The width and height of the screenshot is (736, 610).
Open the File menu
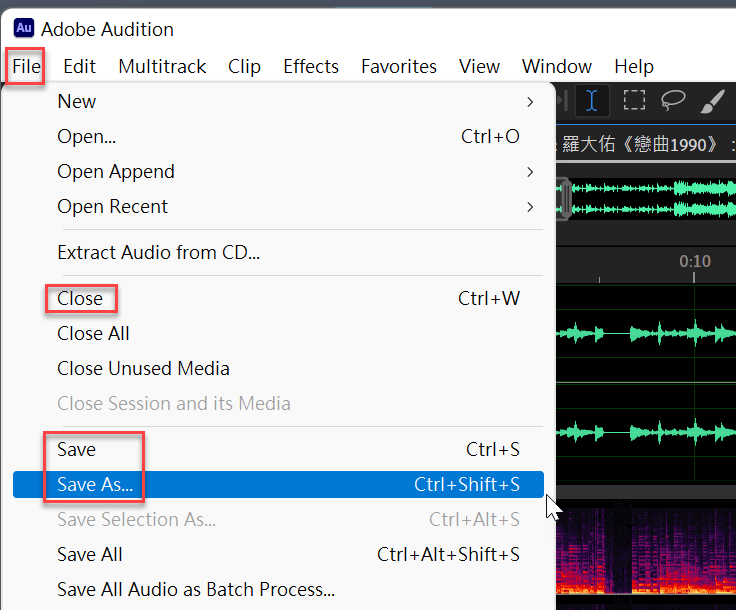(26, 66)
